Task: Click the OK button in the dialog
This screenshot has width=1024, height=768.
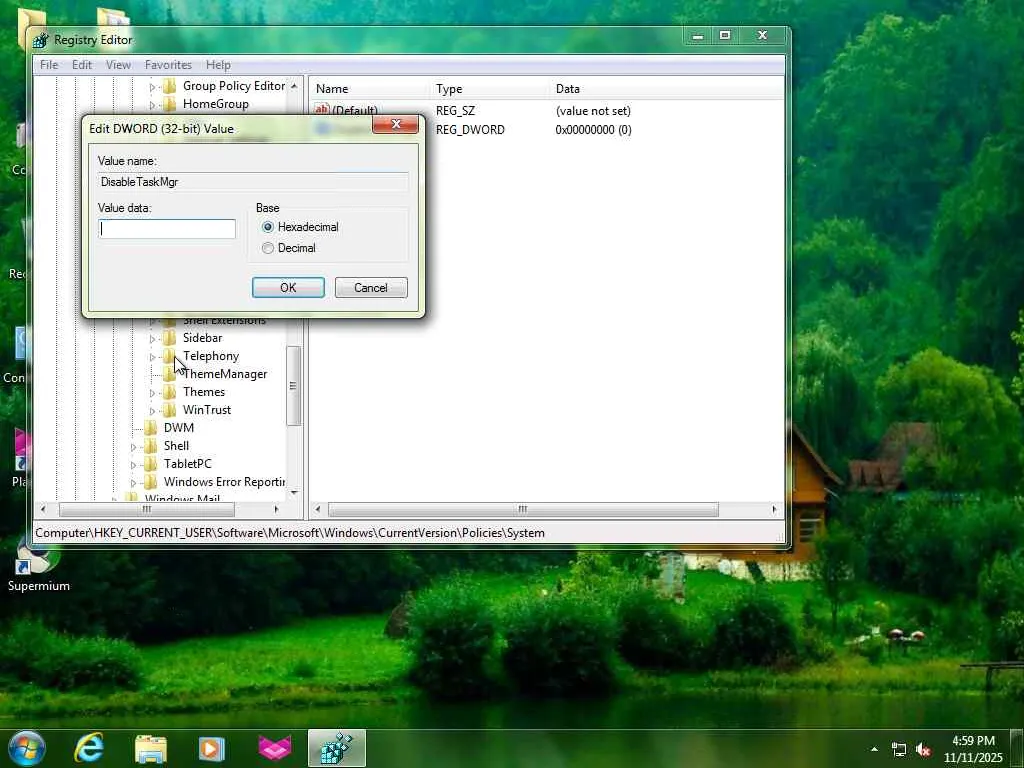Action: pyautogui.click(x=288, y=288)
